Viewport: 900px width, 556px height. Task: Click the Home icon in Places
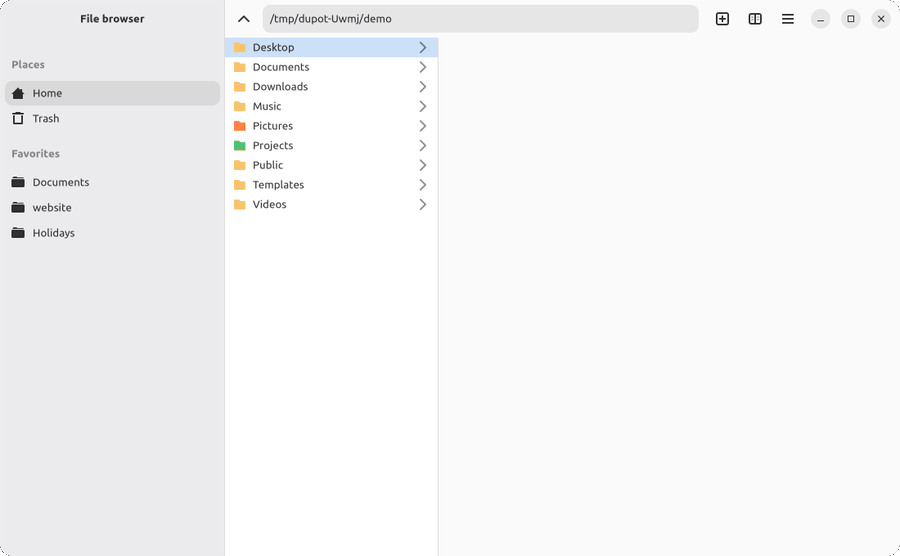pos(18,93)
